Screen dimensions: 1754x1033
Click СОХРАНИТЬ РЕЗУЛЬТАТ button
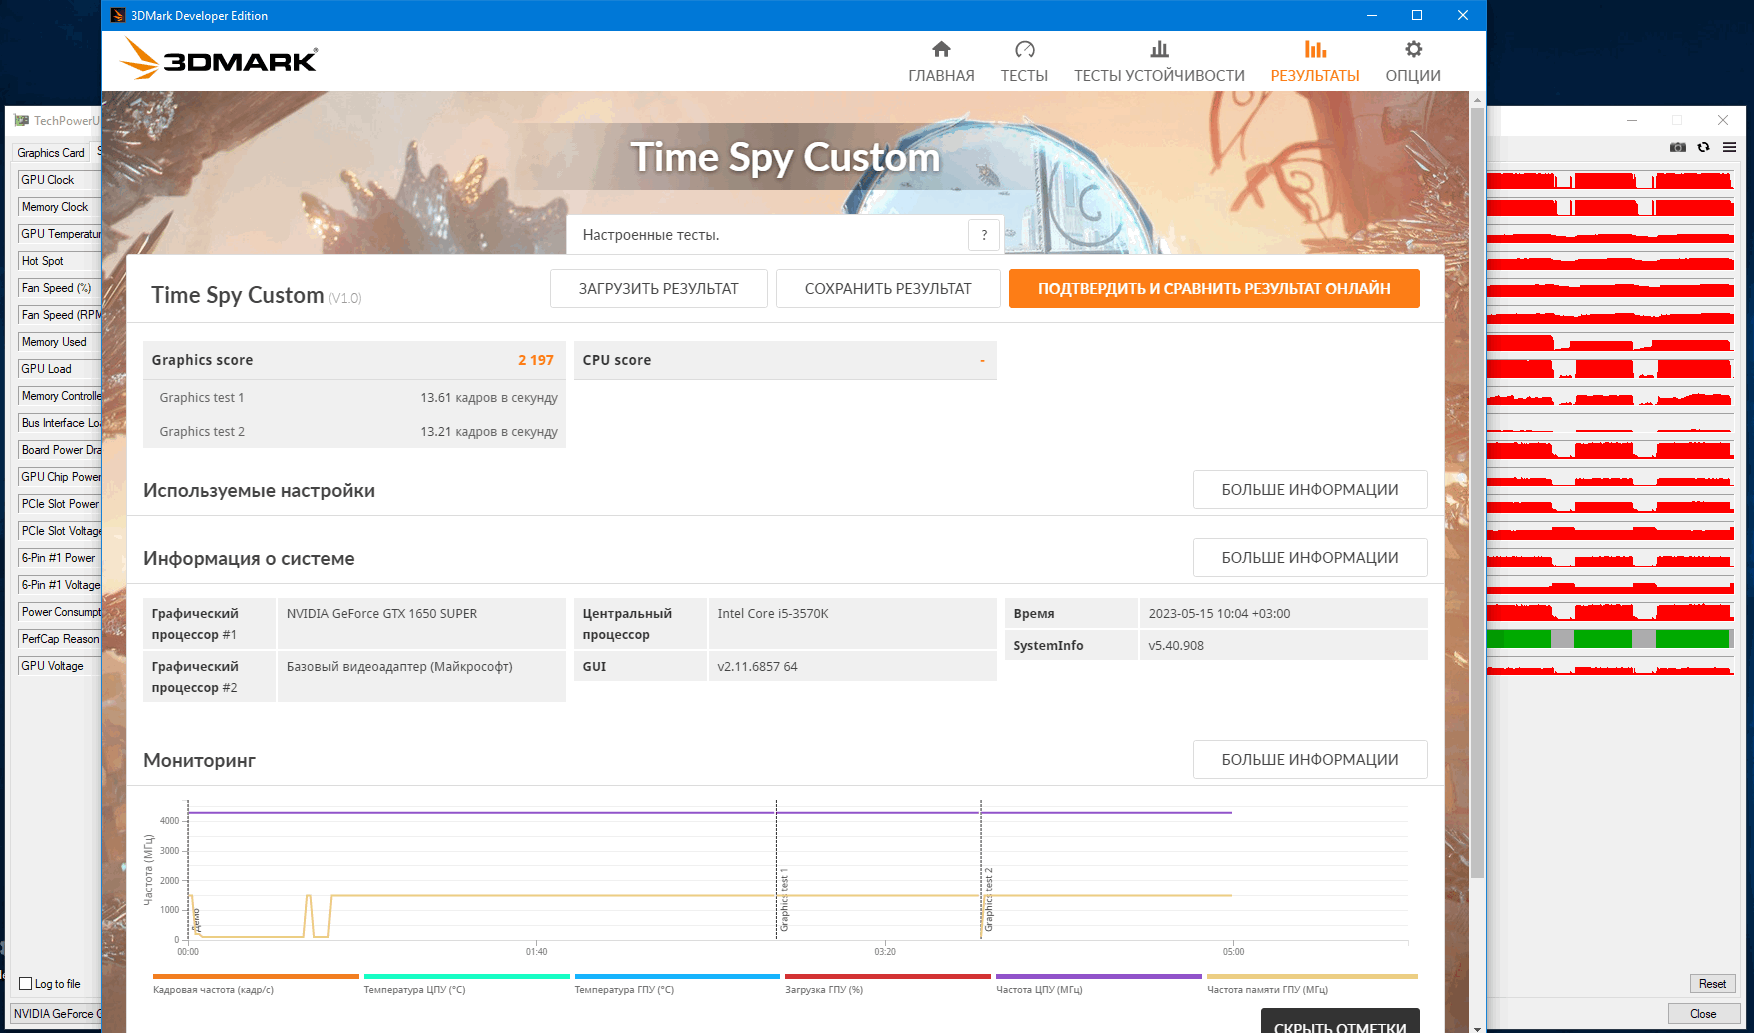[x=888, y=288]
